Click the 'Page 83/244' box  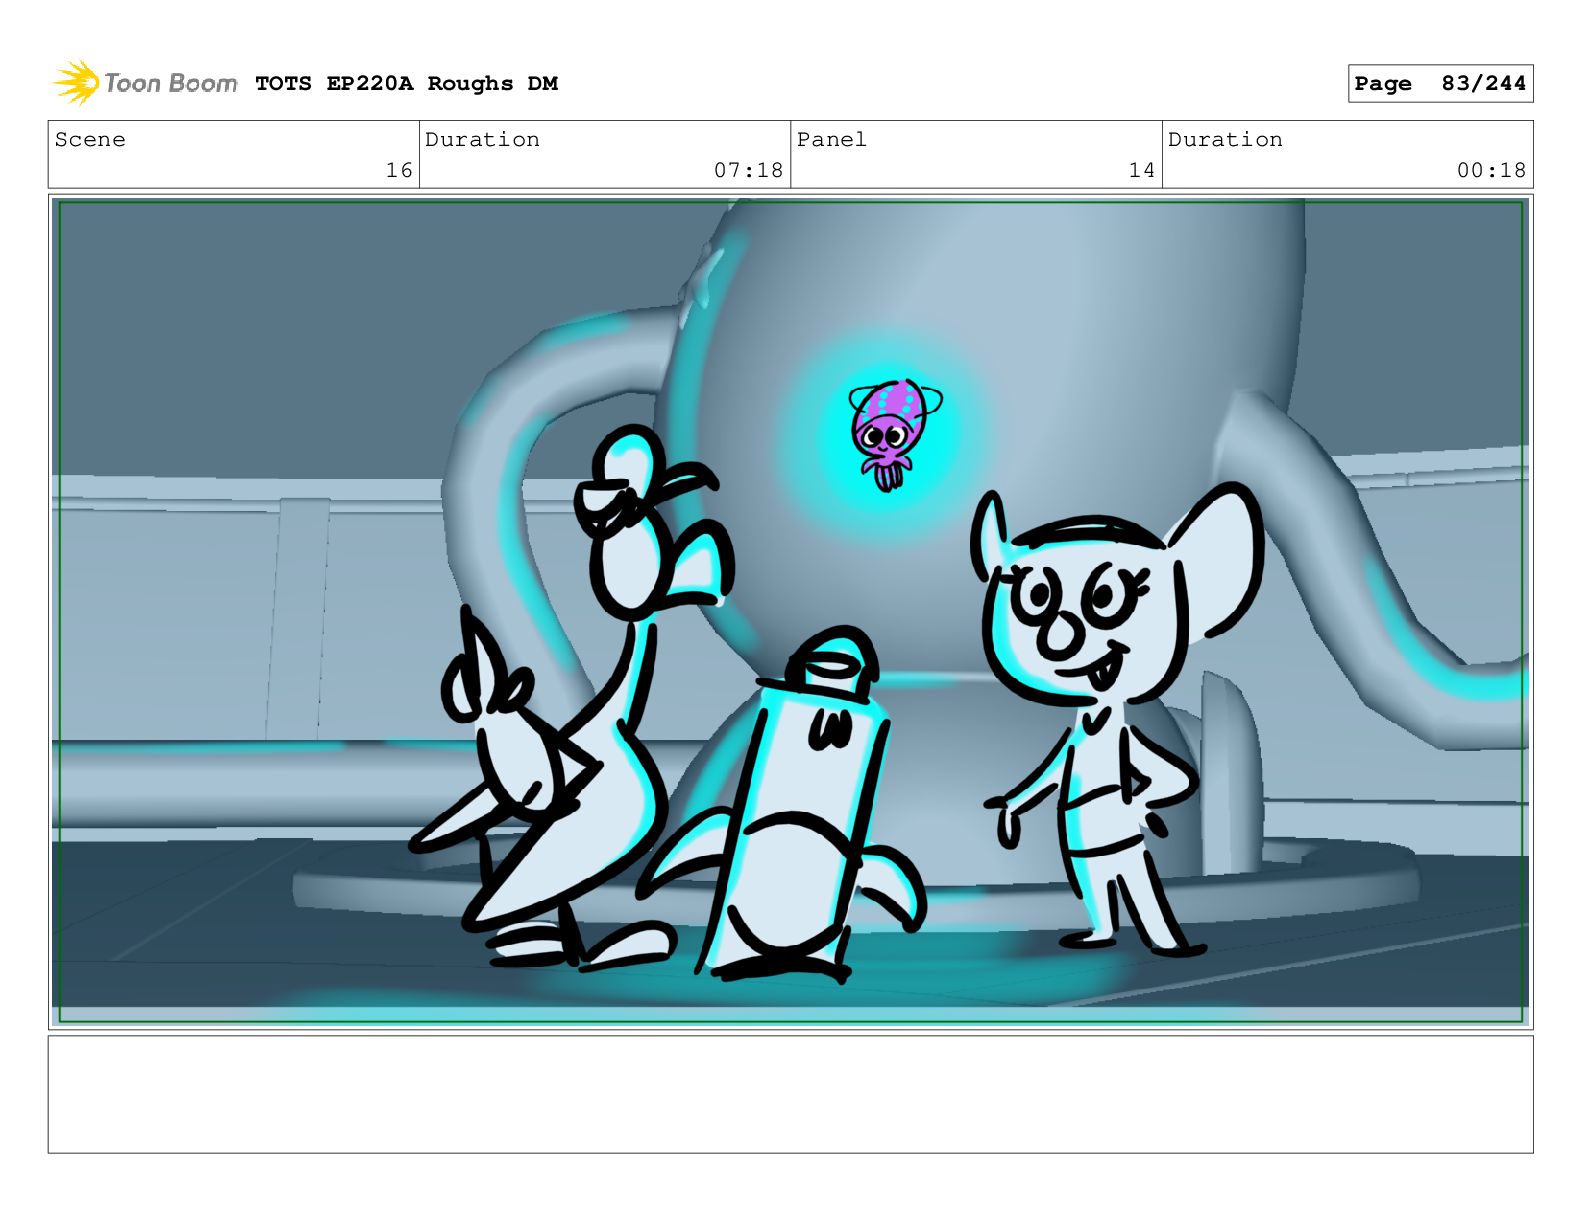point(1440,84)
